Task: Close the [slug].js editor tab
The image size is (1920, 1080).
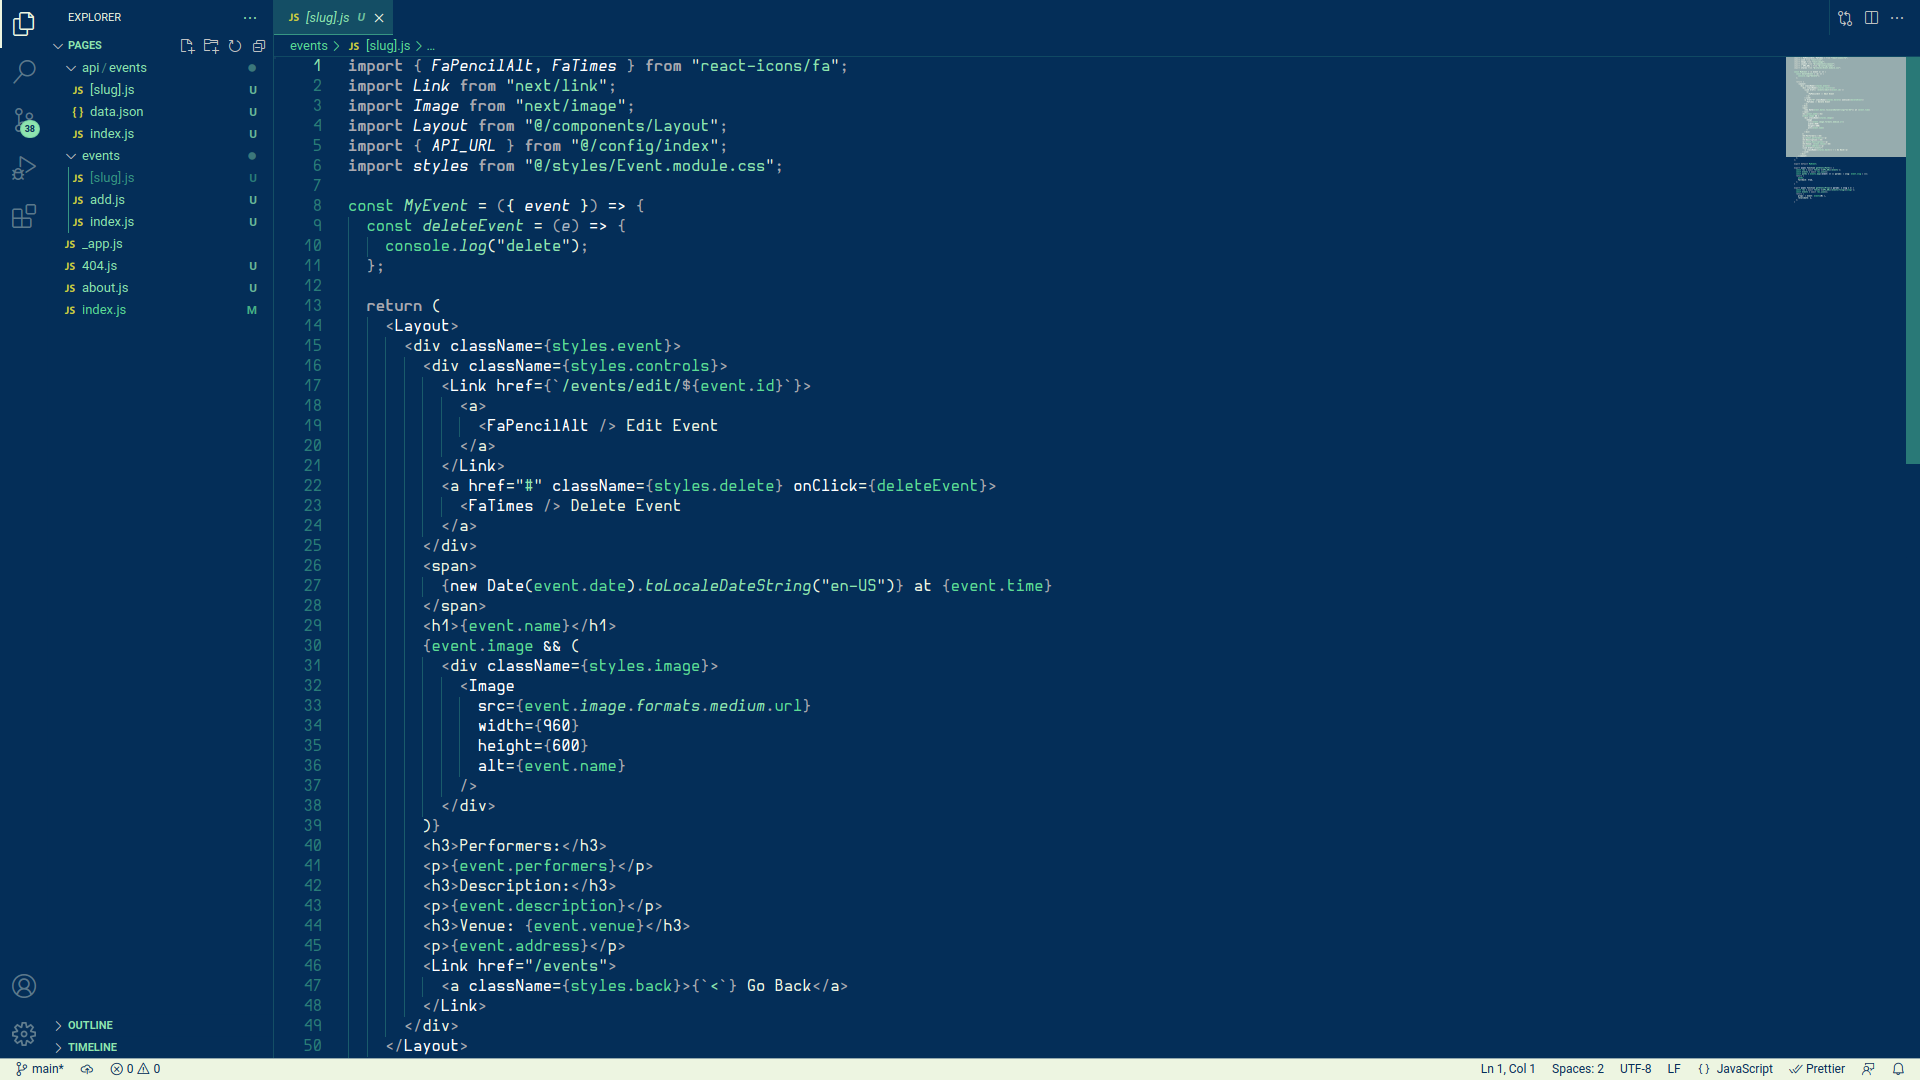Action: (379, 18)
